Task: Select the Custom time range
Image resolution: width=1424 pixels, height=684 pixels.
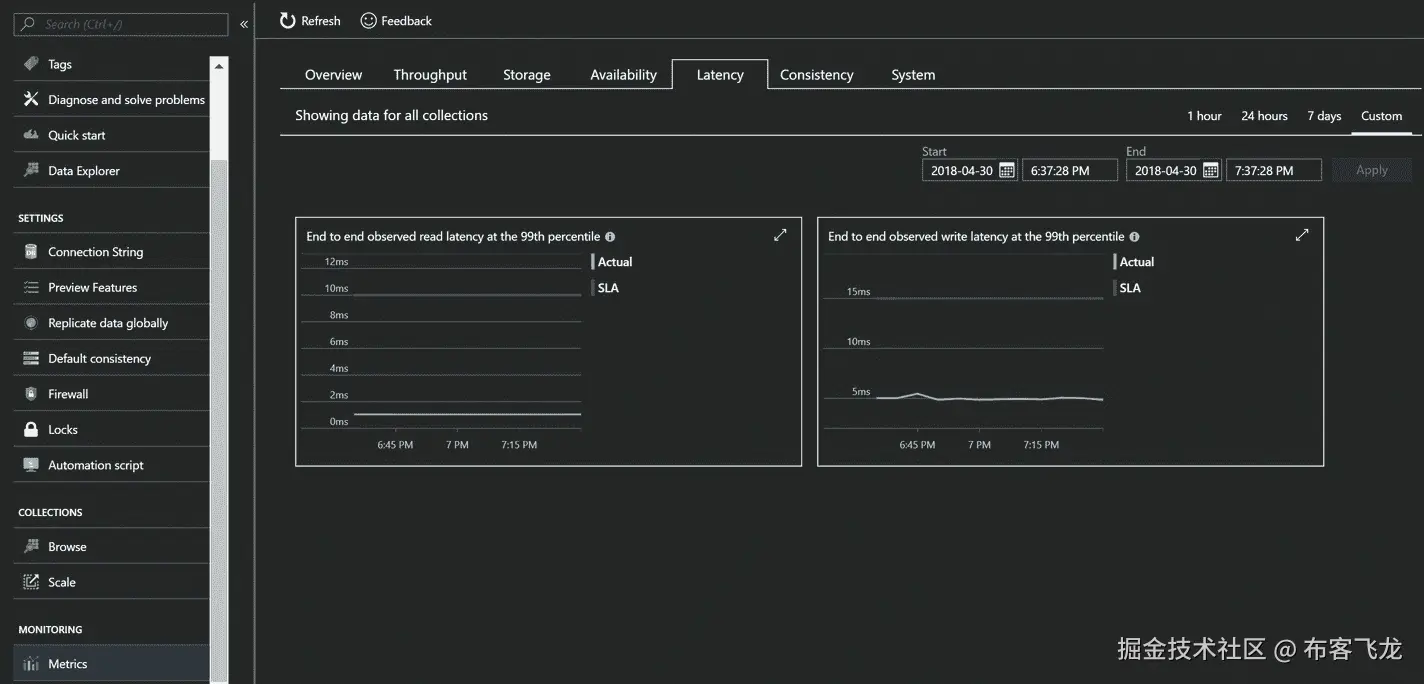Action: coord(1382,116)
